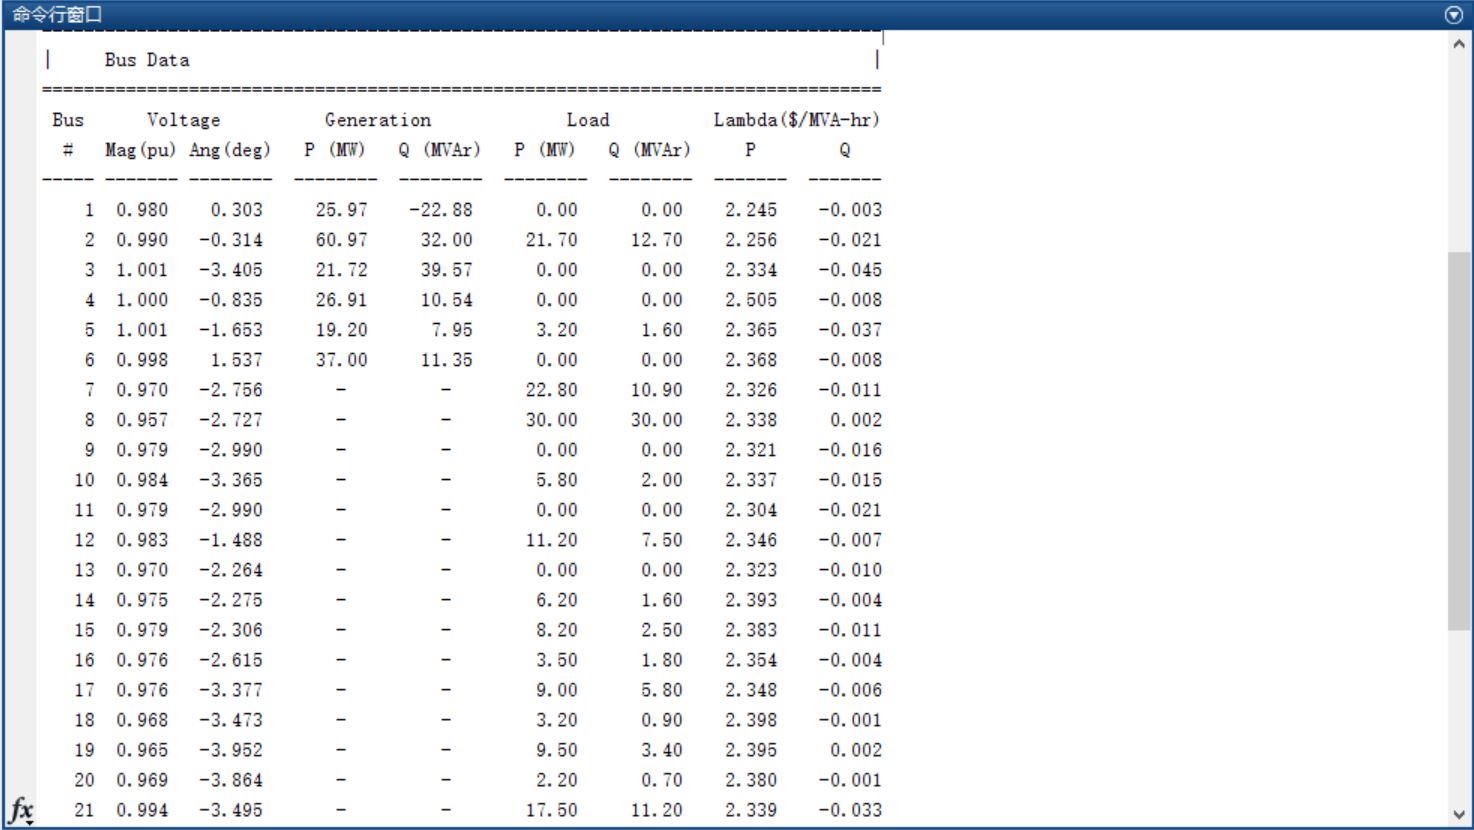
Task: Click bus 16 load P value 3.50
Action: click(x=557, y=660)
